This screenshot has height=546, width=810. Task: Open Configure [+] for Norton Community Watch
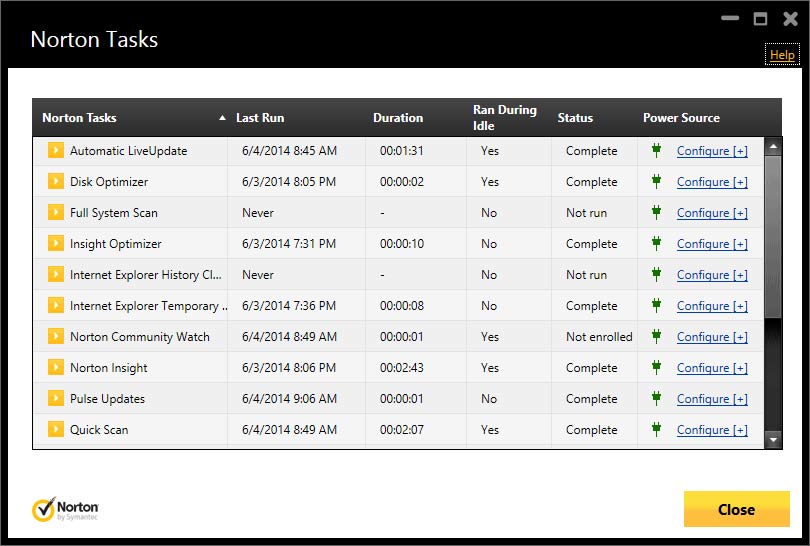(x=712, y=337)
